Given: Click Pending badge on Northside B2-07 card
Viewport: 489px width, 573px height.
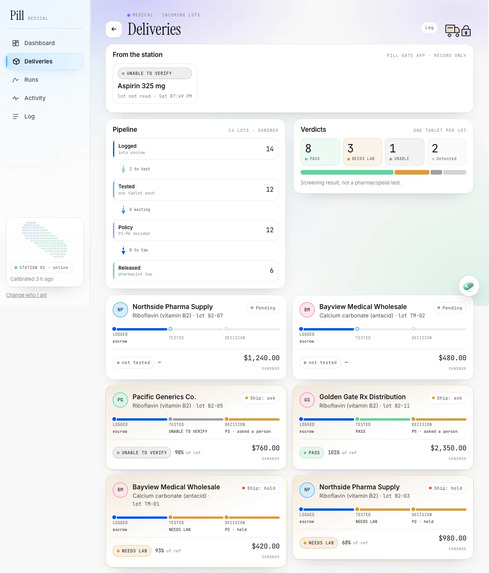Looking at the screenshot, I should [x=263, y=308].
